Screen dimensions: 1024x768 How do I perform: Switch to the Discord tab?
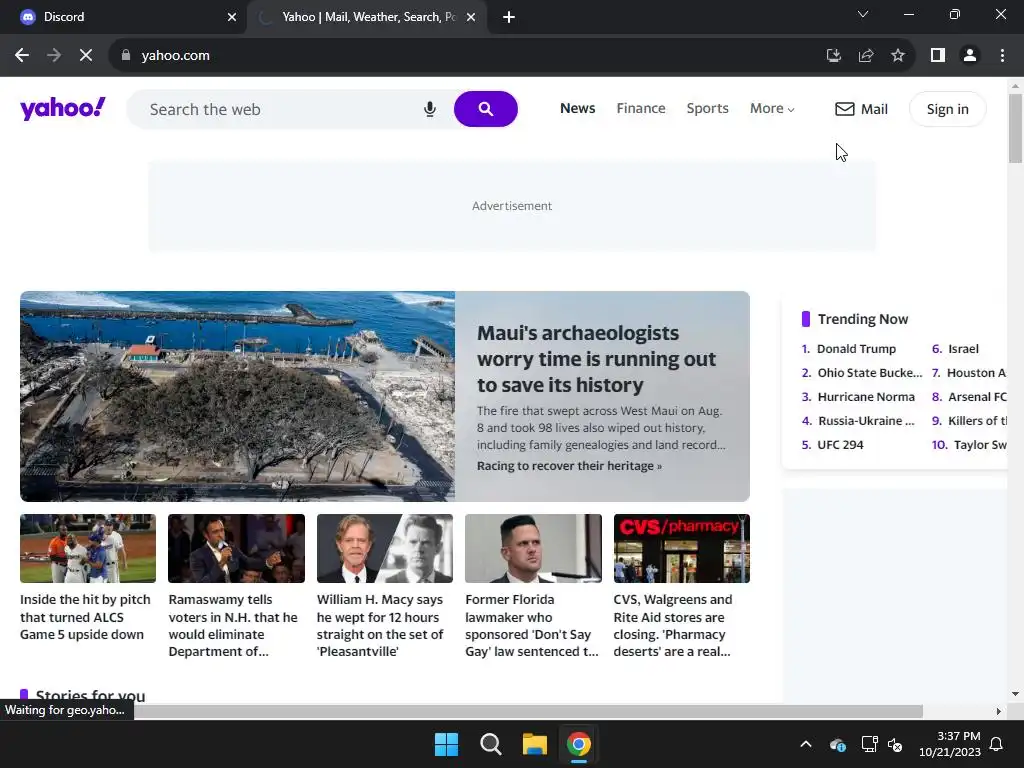click(124, 17)
